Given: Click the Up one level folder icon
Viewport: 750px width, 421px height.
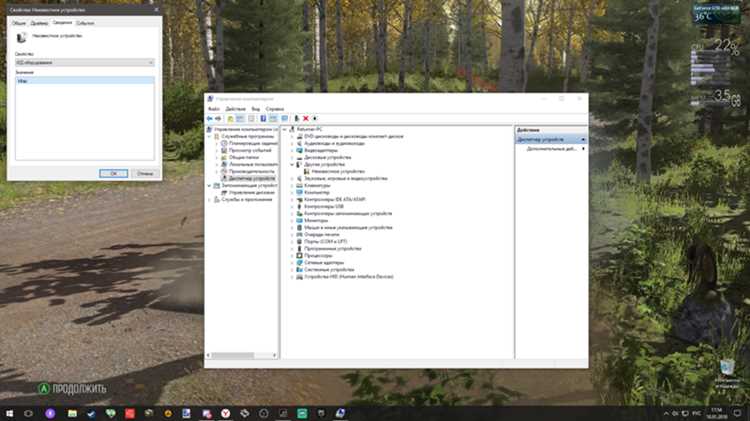Looking at the screenshot, I should point(230,119).
